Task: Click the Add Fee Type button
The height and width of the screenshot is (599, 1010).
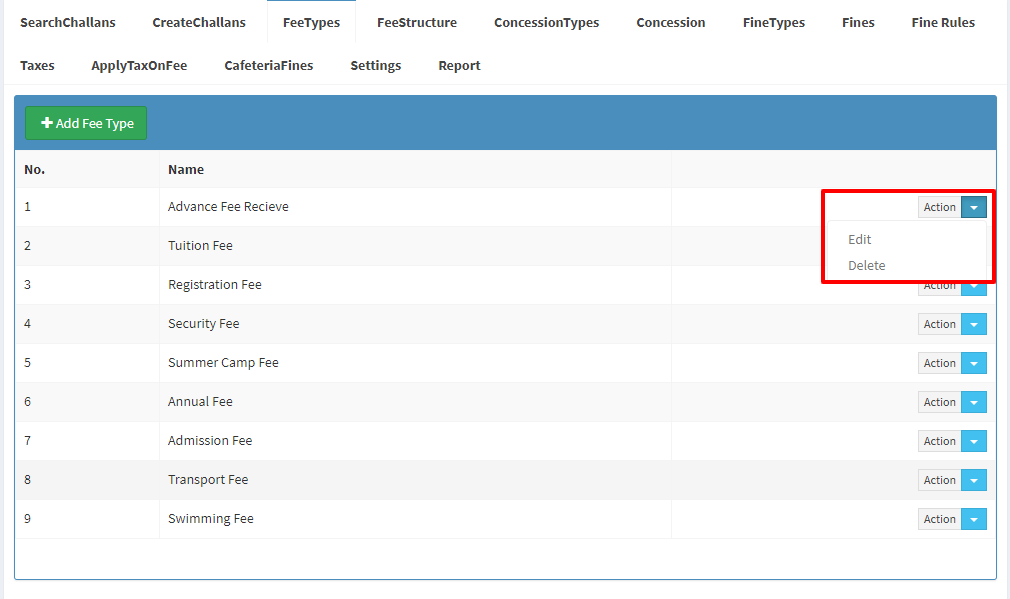Action: (86, 123)
